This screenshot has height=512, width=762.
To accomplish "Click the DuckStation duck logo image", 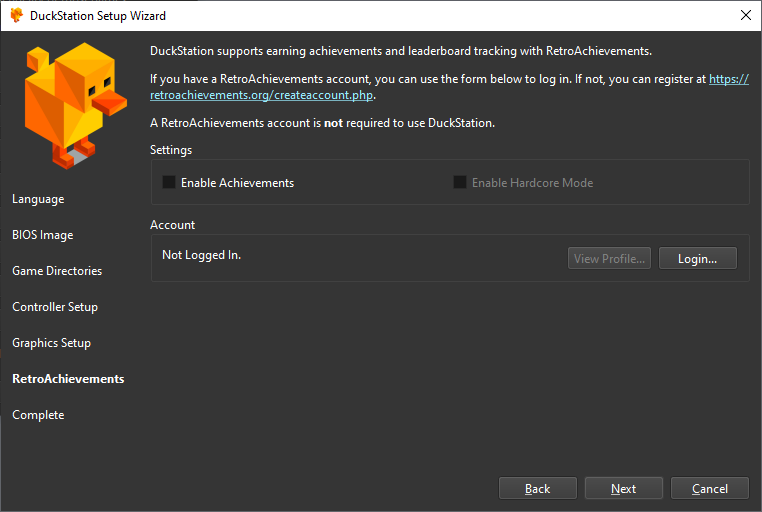I will click(75, 105).
